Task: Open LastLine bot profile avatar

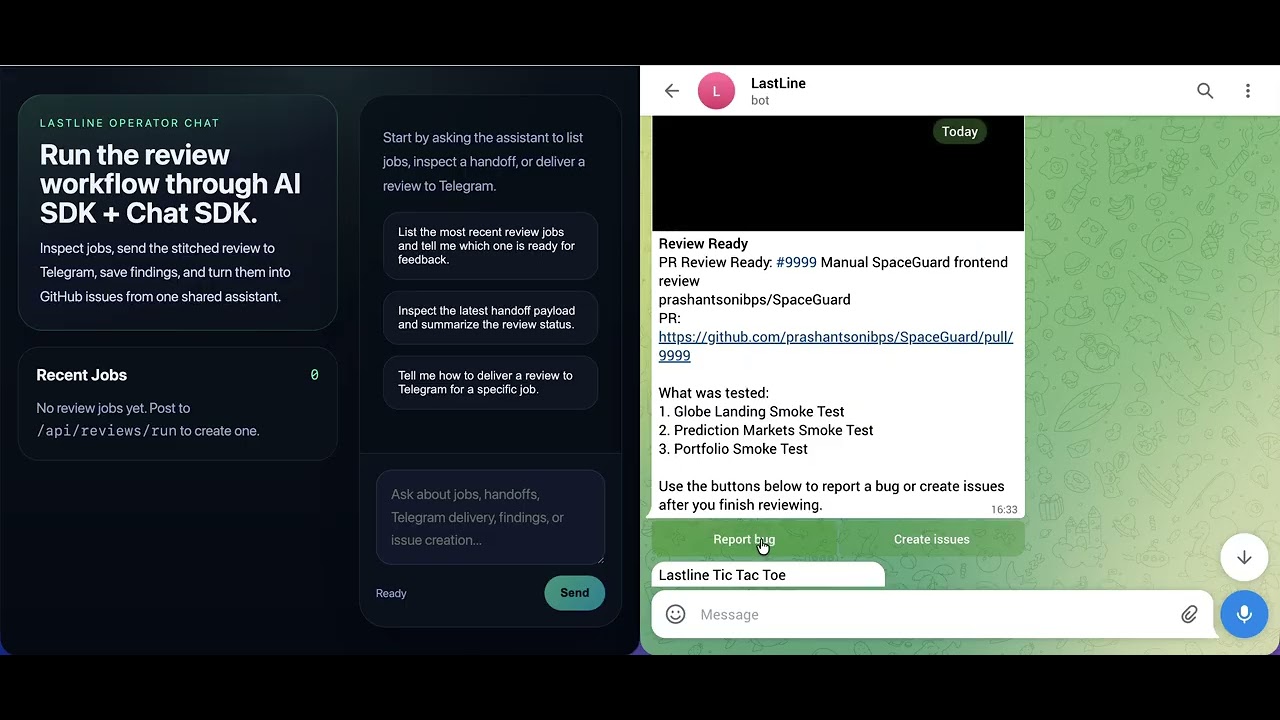Action: [x=716, y=91]
